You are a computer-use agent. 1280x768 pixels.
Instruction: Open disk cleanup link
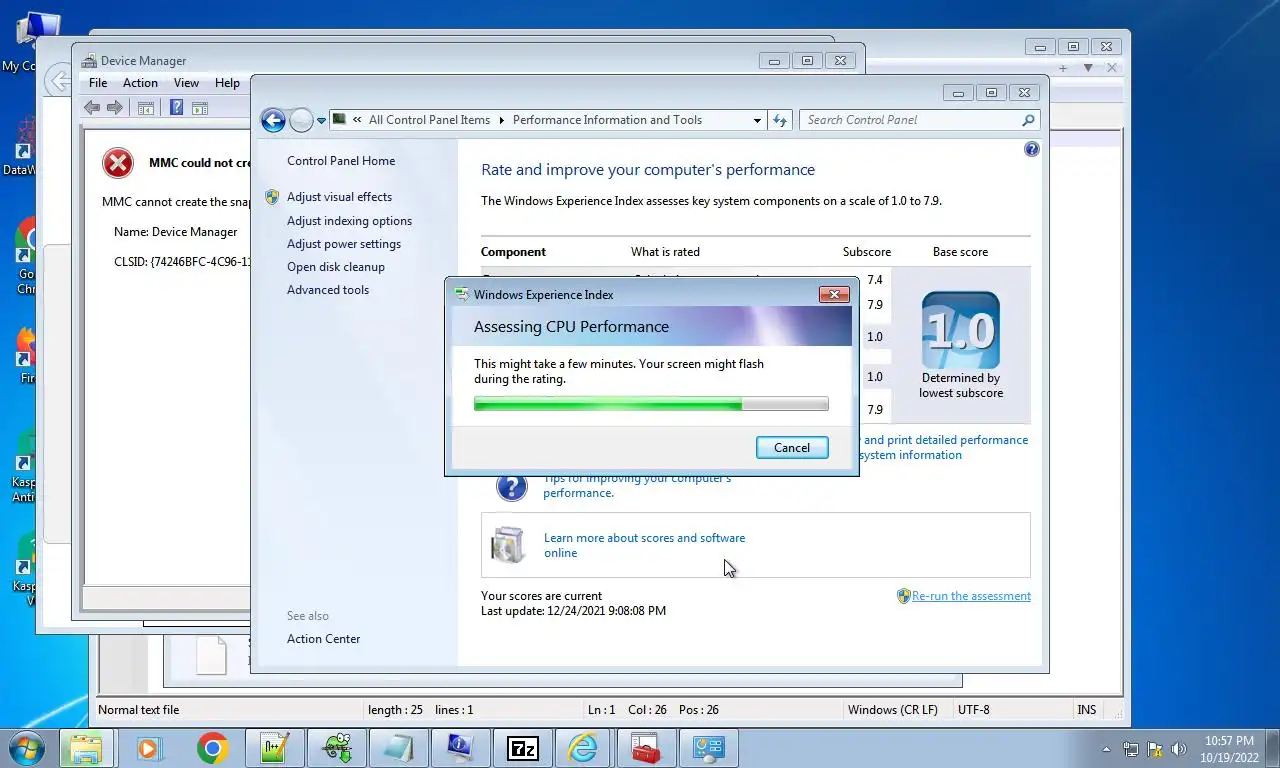click(336, 267)
